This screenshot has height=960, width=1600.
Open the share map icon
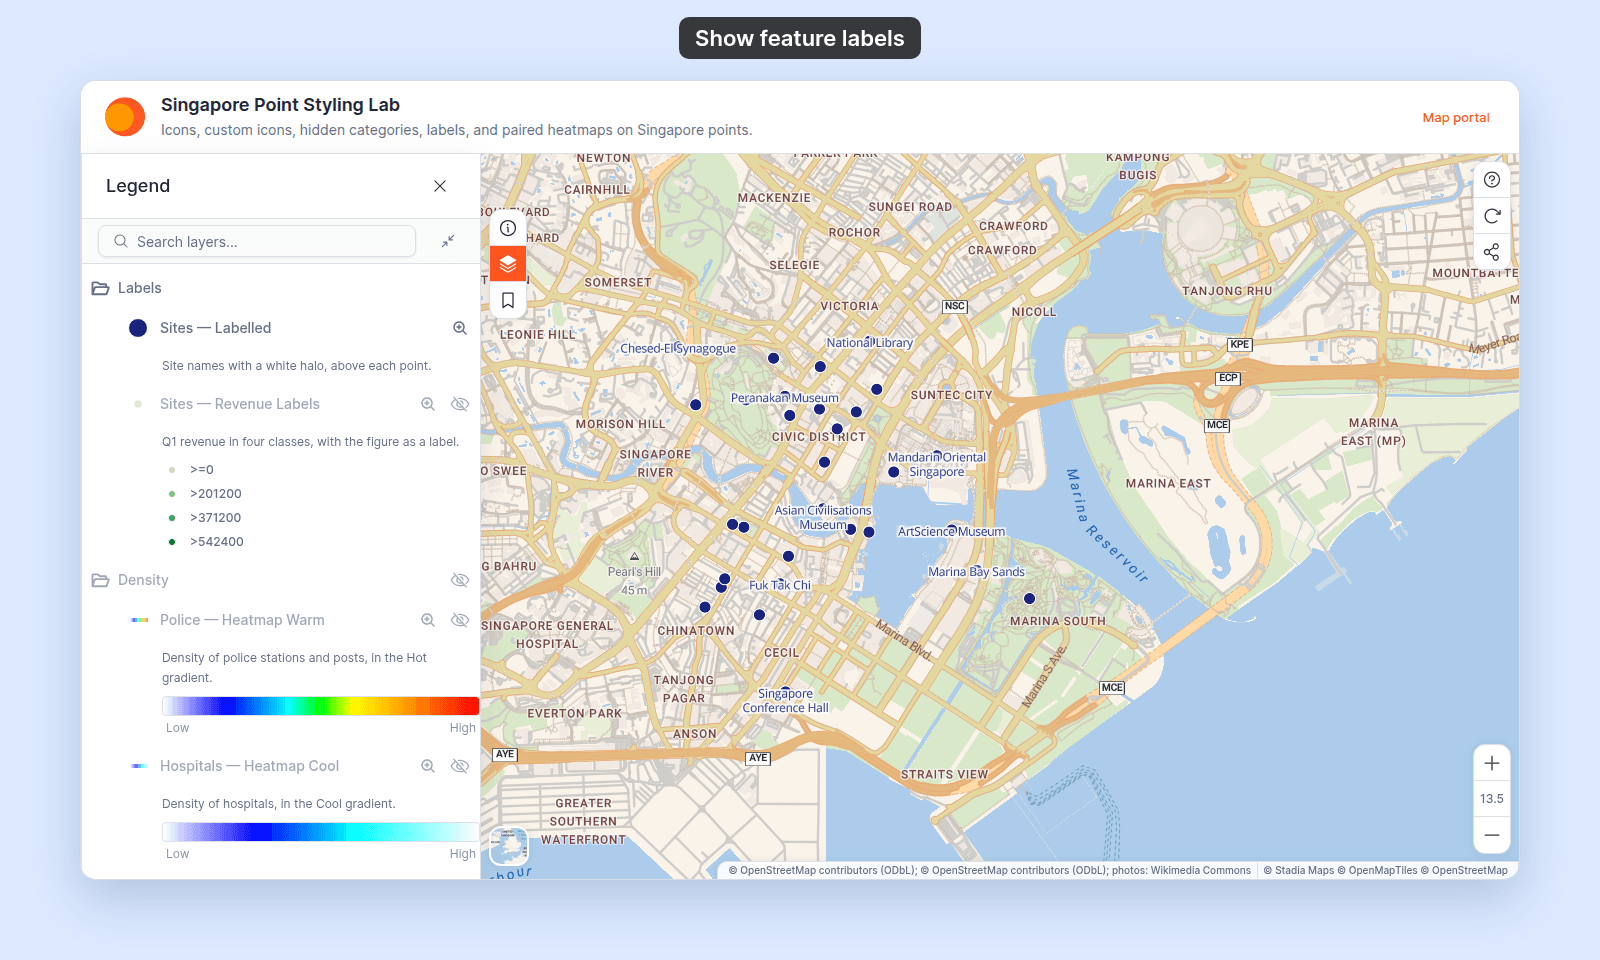pos(1492,252)
